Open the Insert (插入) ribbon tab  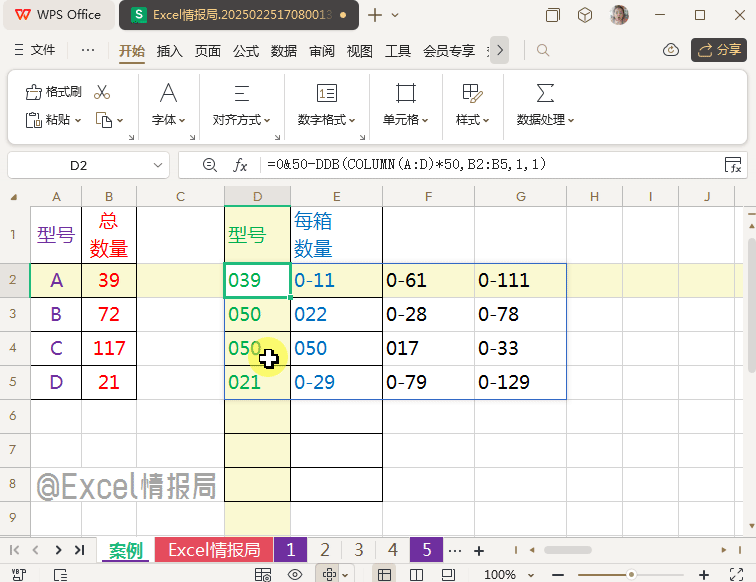click(x=170, y=51)
